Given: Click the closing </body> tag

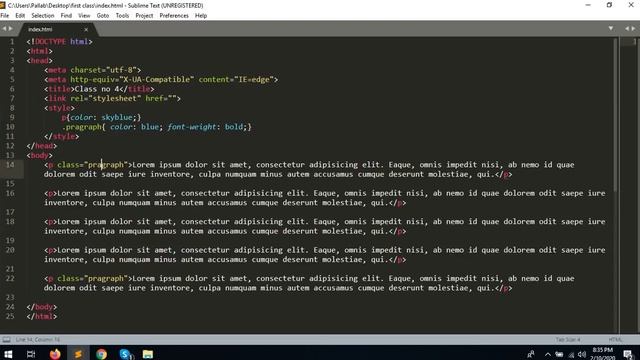Looking at the screenshot, I should (42, 307).
